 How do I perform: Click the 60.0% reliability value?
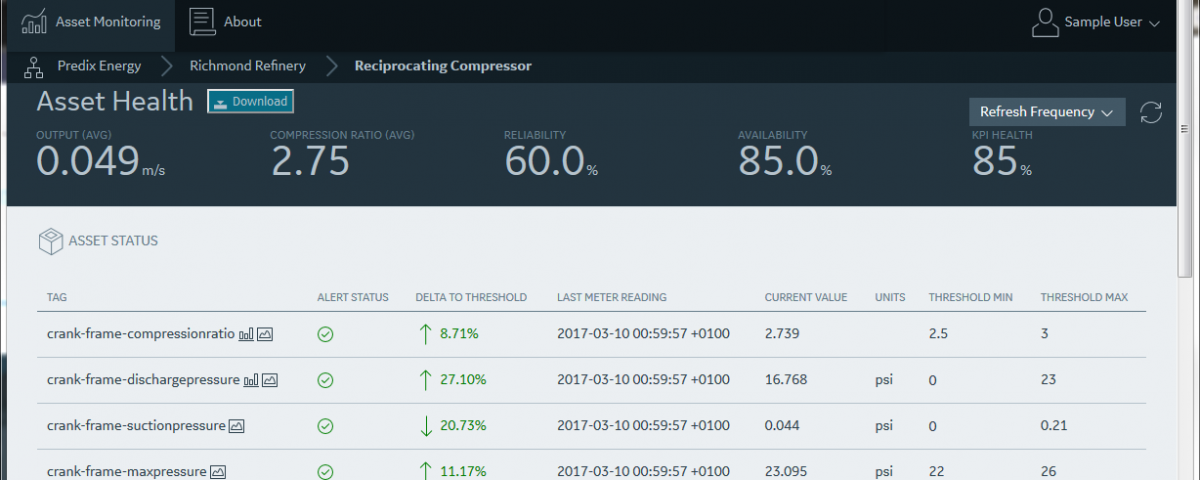tap(551, 161)
